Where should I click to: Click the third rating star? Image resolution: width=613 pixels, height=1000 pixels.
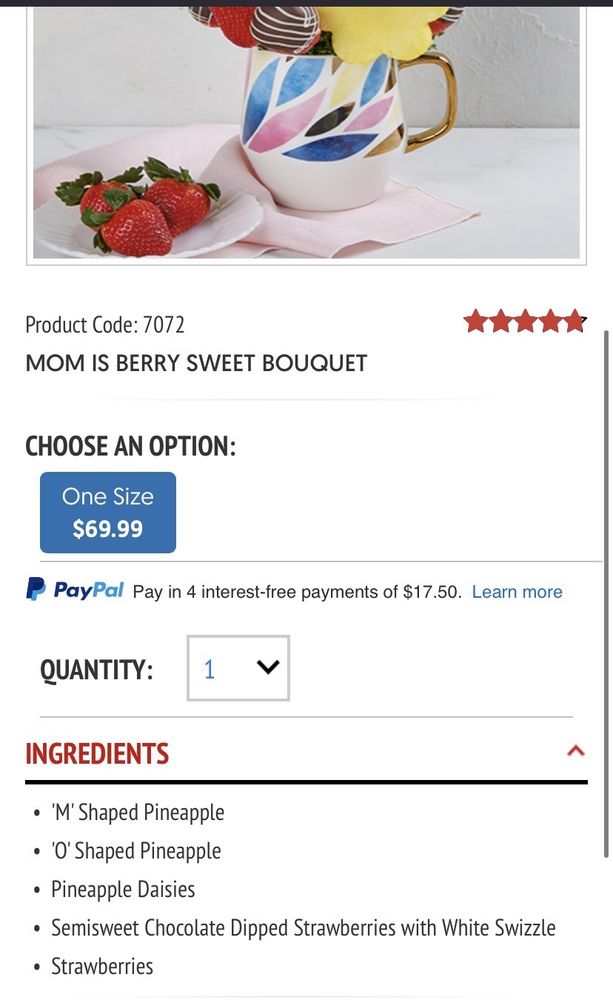coord(525,321)
